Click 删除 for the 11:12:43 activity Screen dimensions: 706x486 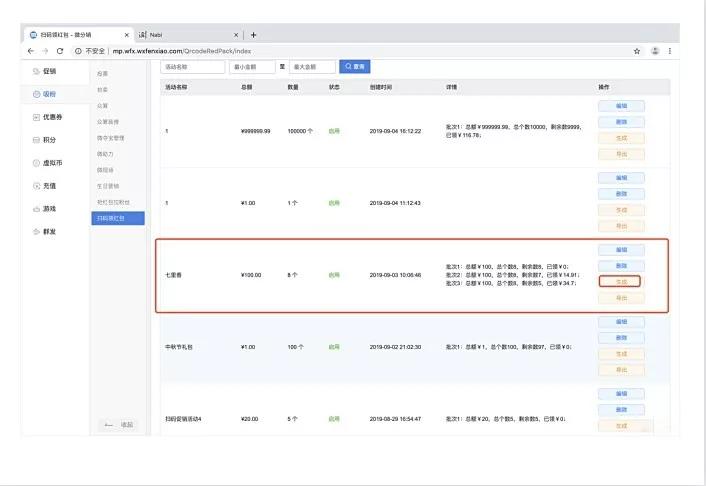coord(621,194)
